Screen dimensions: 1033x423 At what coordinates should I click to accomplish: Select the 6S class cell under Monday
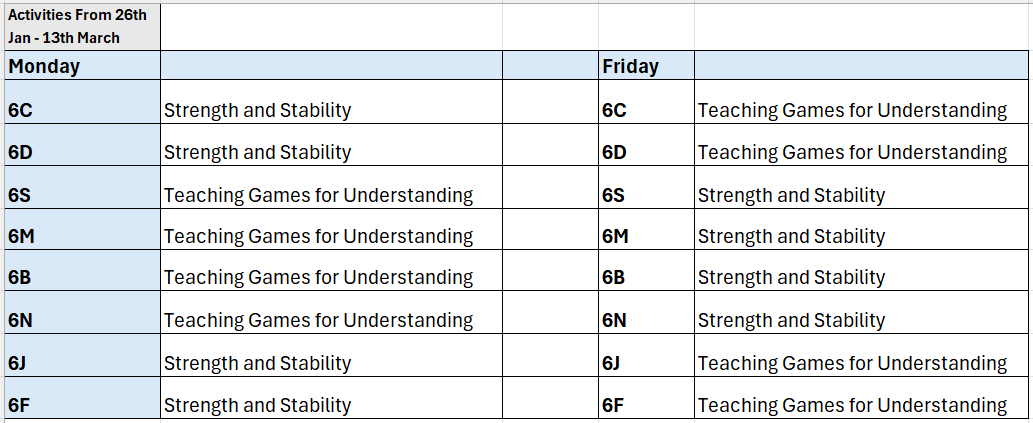[x=80, y=195]
